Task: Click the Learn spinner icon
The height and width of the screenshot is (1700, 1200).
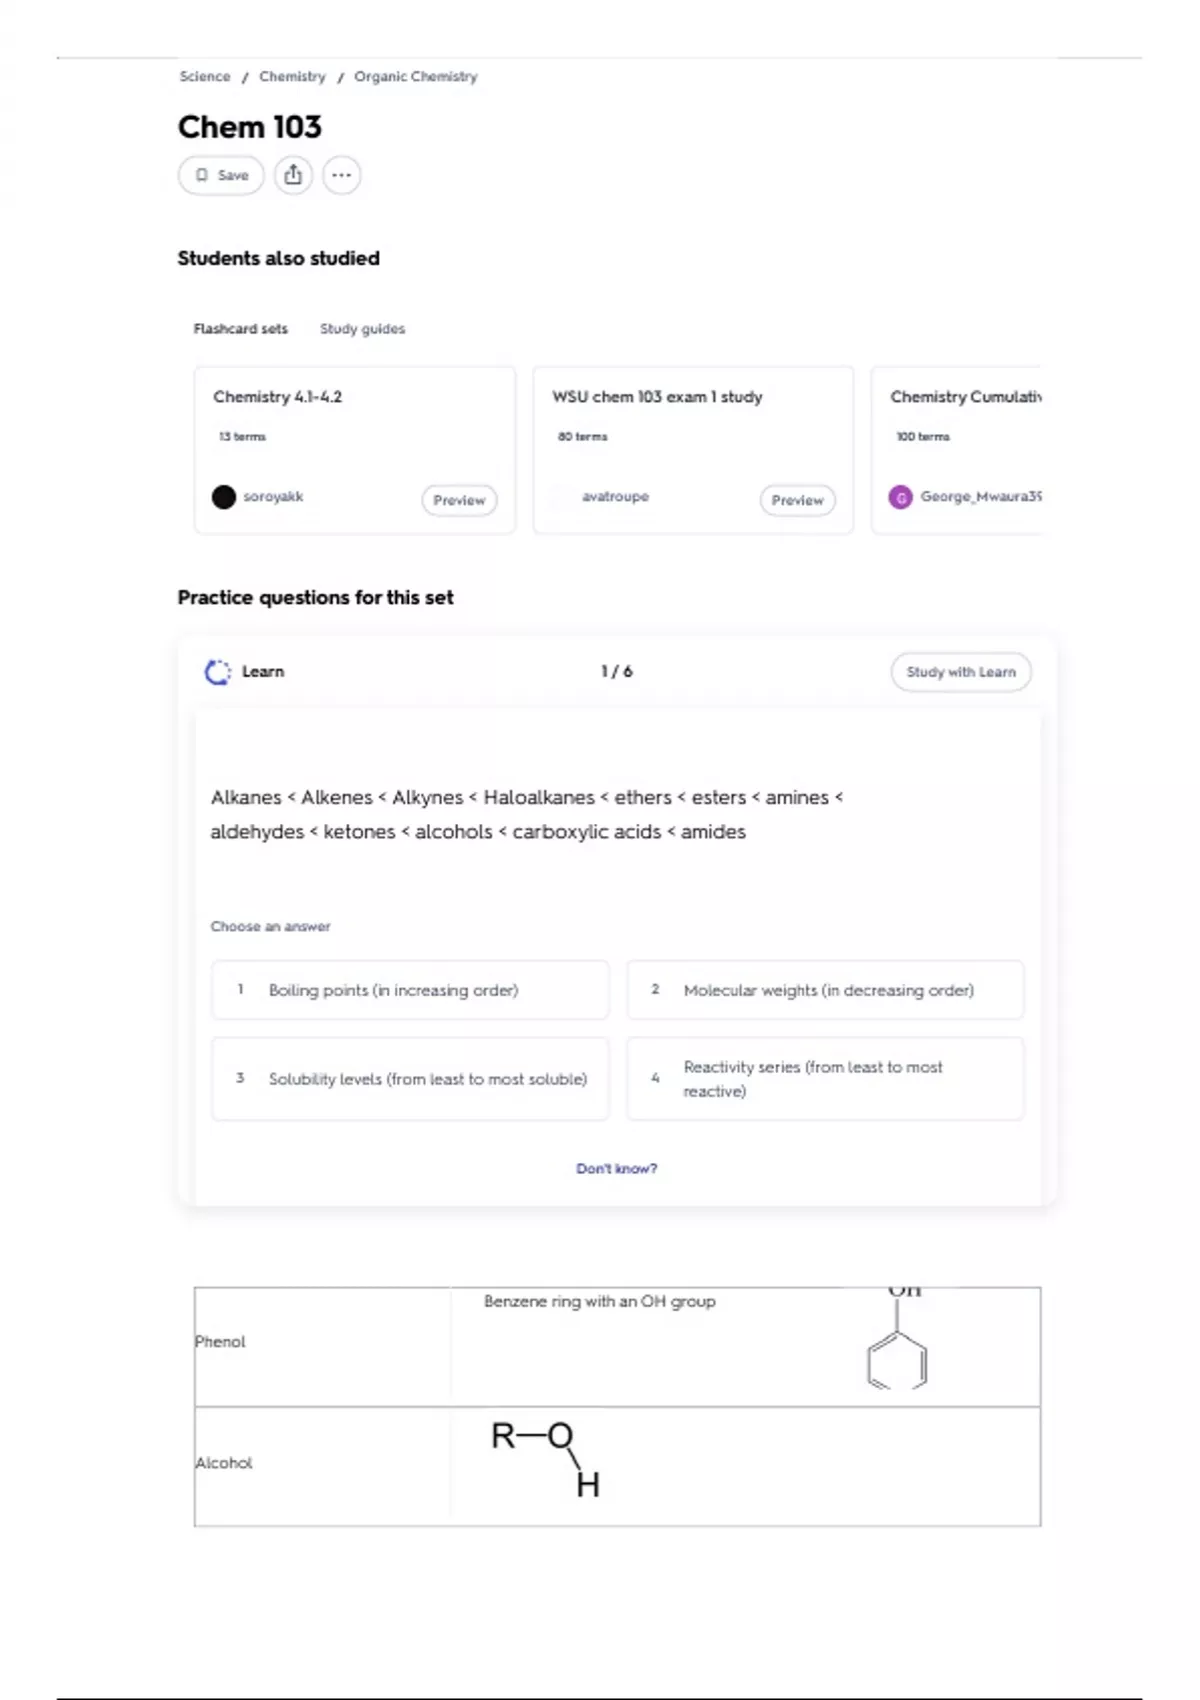Action: point(217,672)
